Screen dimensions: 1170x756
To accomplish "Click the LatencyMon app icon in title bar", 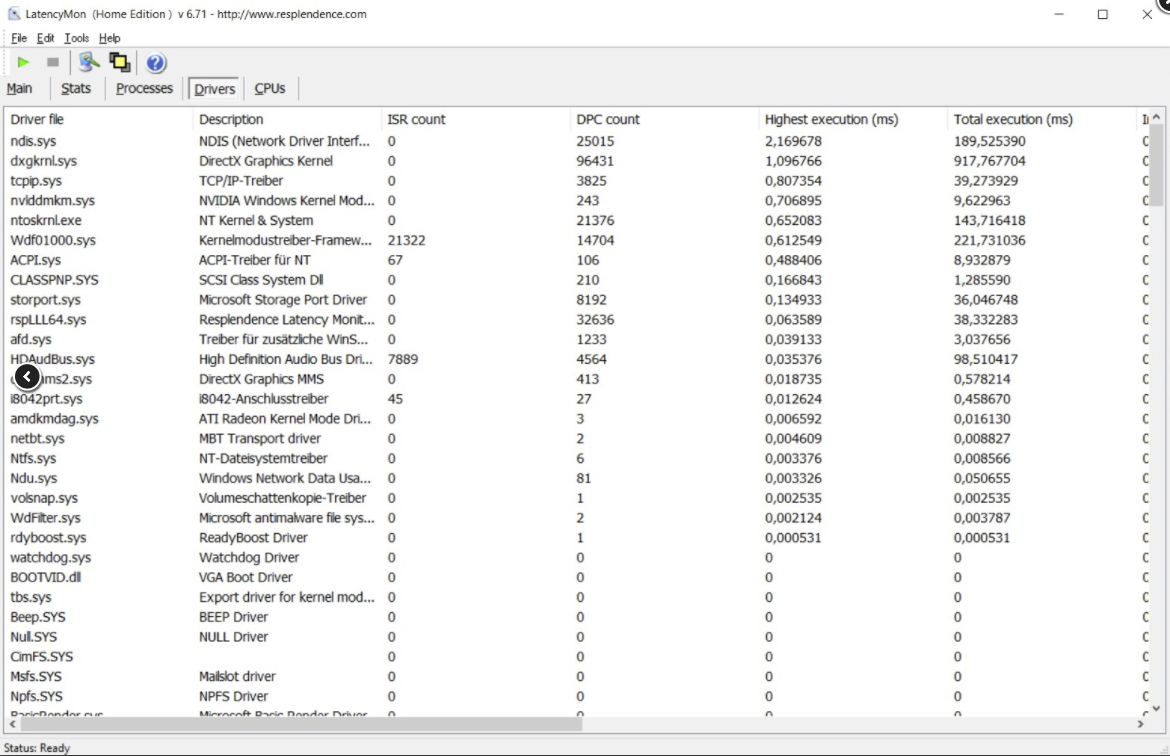I will (x=13, y=13).
